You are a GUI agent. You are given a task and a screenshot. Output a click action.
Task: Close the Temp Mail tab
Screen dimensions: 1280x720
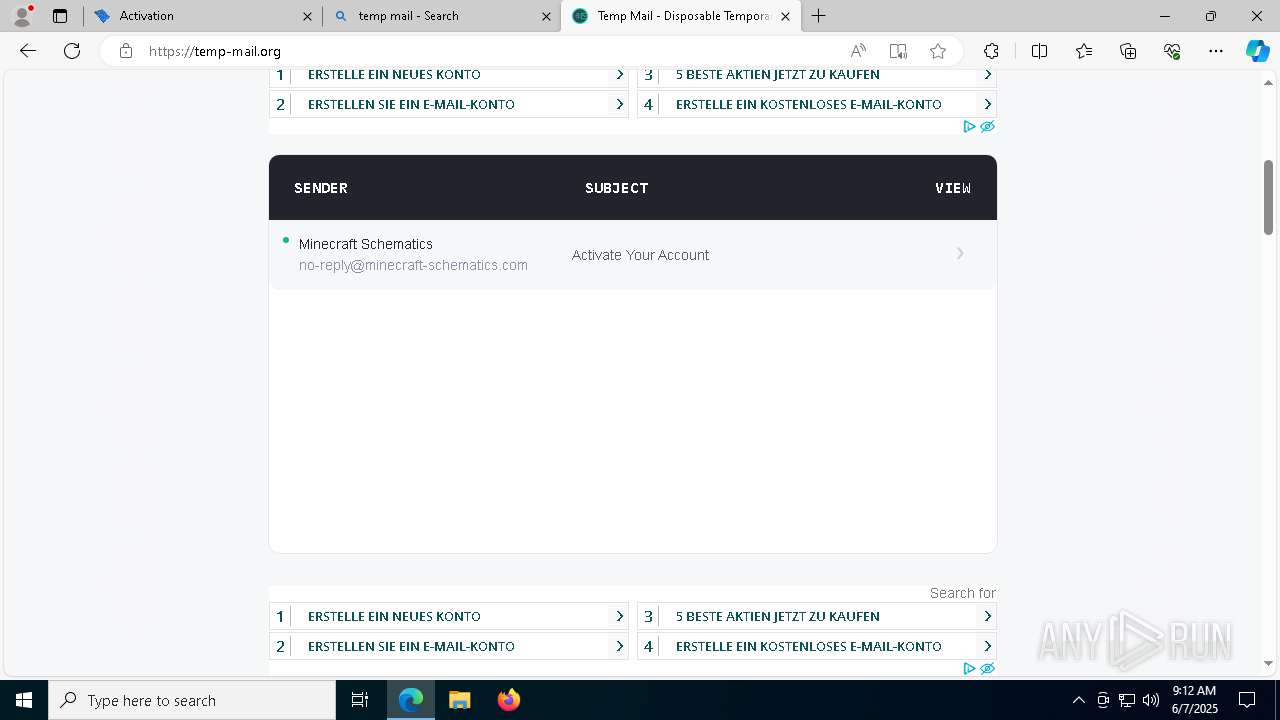(x=785, y=16)
